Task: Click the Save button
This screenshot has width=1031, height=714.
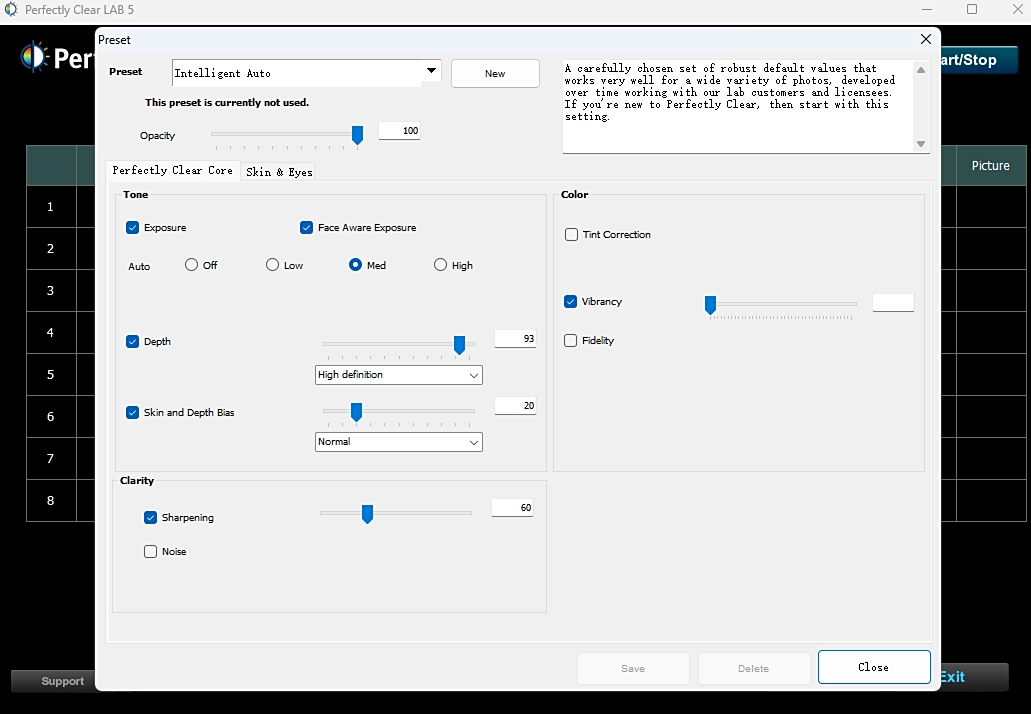Action: [x=633, y=668]
